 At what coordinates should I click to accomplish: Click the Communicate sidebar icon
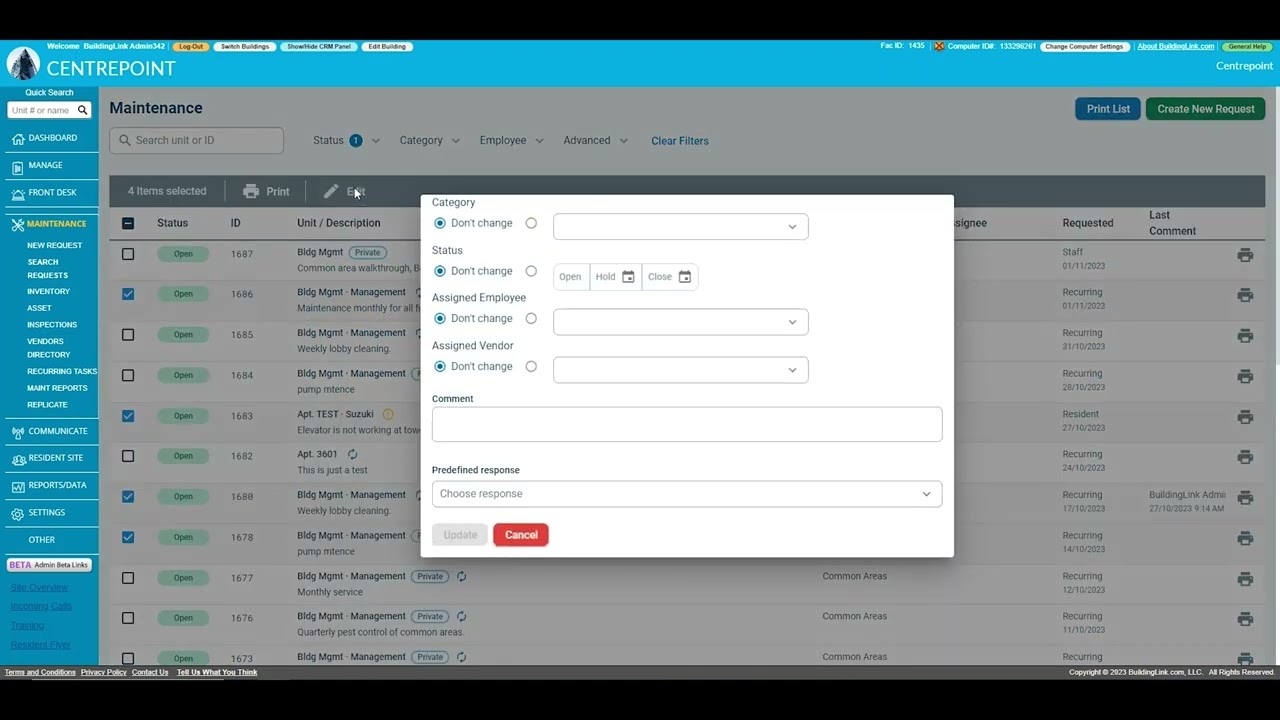[18, 432]
